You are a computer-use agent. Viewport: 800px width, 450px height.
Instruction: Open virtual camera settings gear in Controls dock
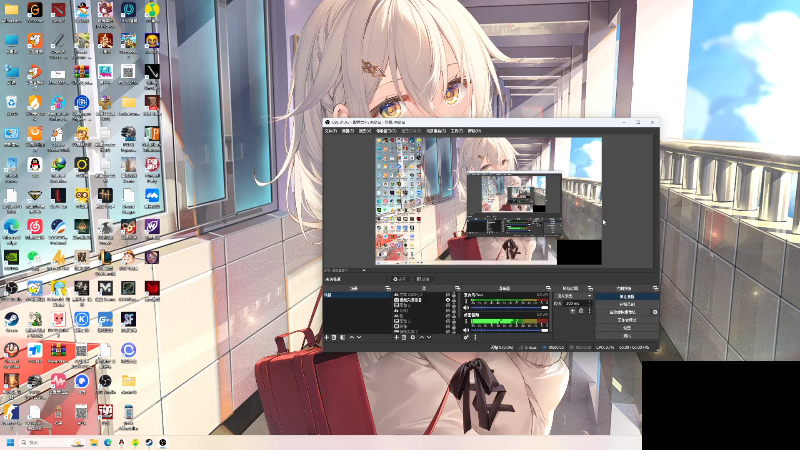point(655,312)
